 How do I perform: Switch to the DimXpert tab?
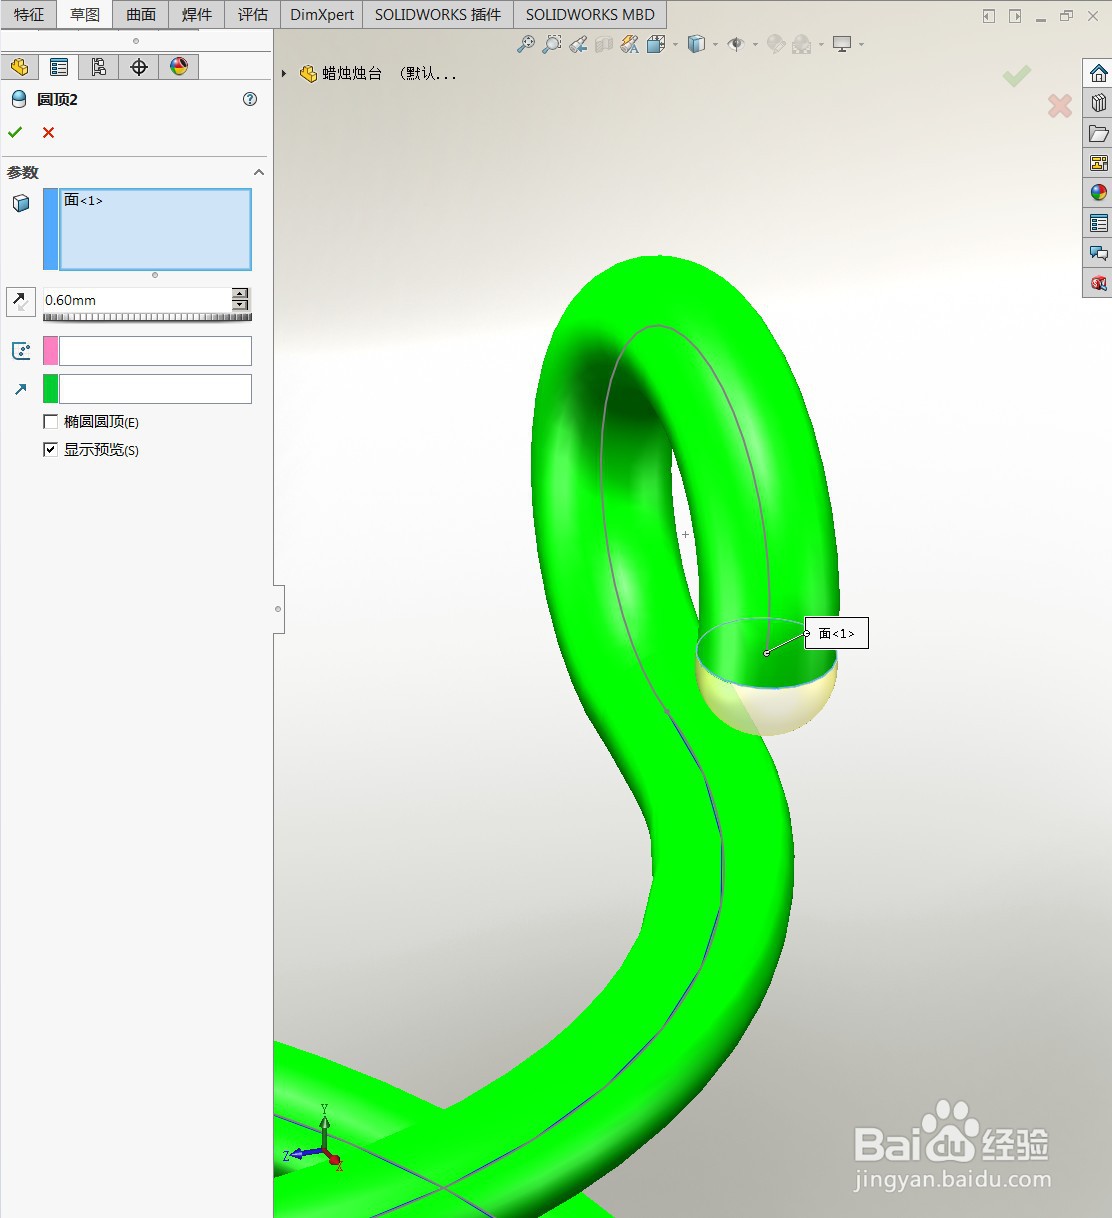coord(322,14)
